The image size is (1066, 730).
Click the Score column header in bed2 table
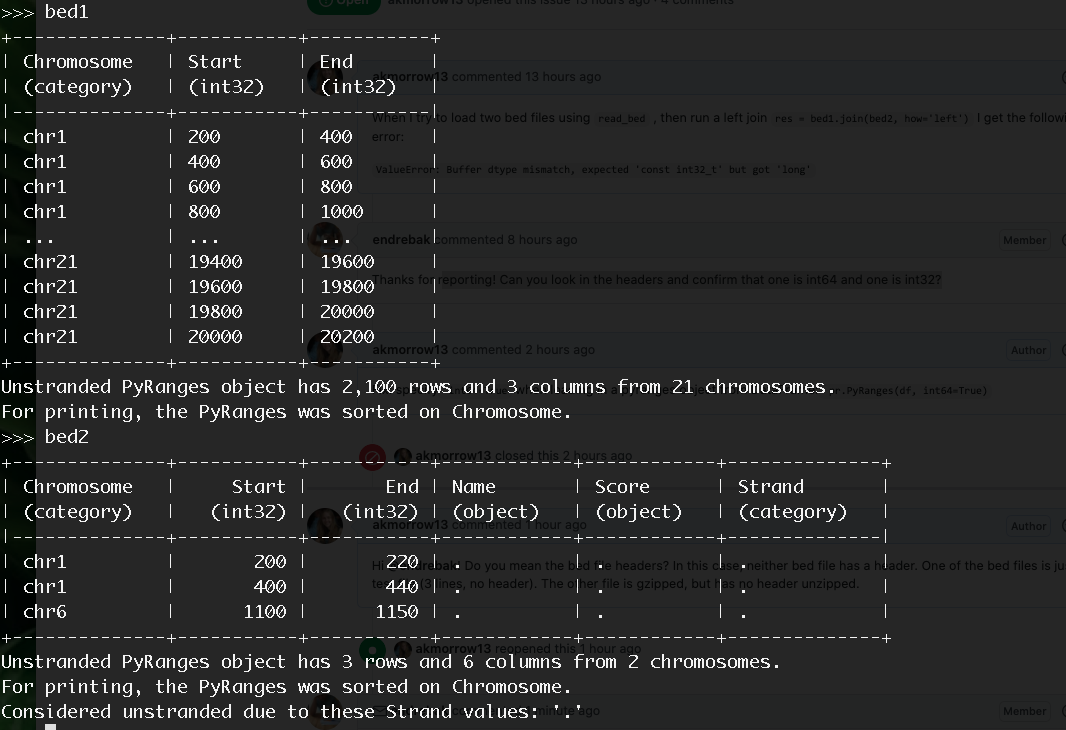622,487
